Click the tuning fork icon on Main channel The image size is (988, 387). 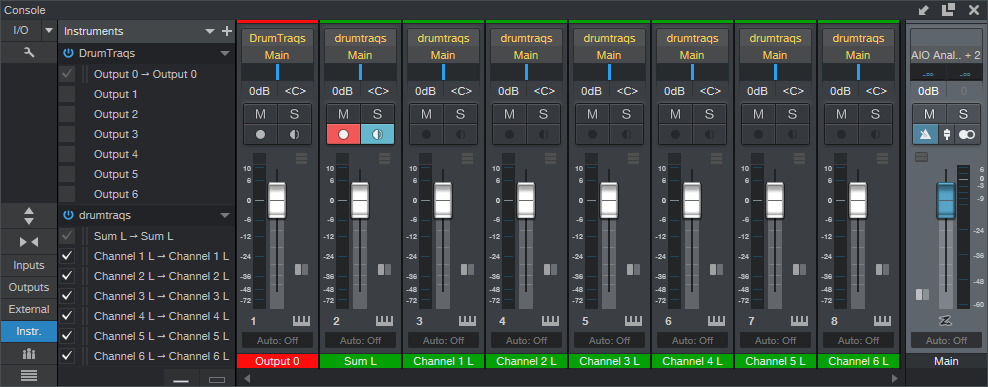tap(946, 134)
